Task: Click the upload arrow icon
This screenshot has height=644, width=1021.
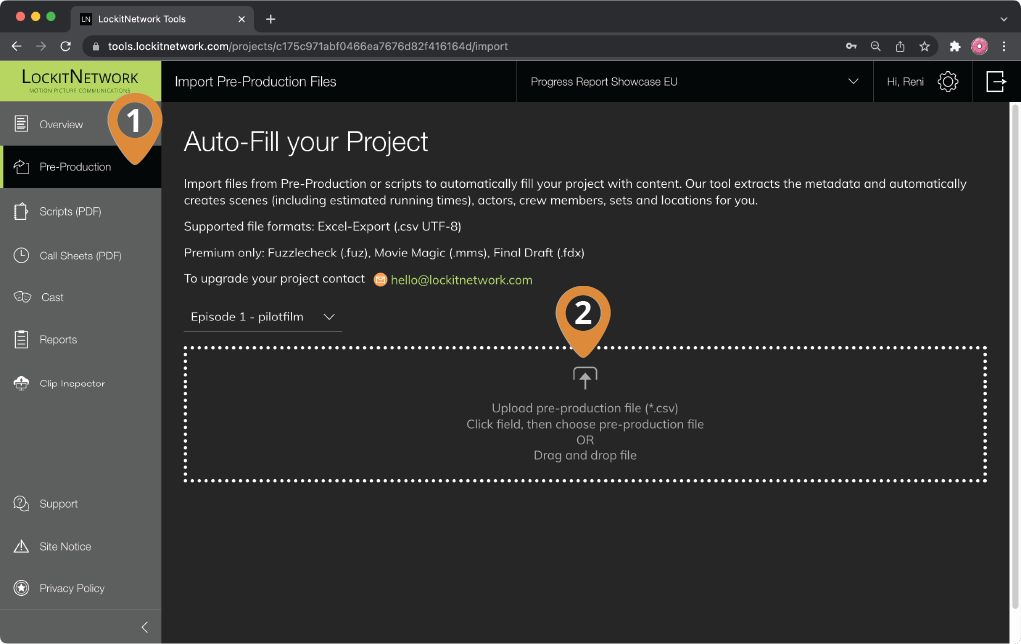Action: pos(585,378)
